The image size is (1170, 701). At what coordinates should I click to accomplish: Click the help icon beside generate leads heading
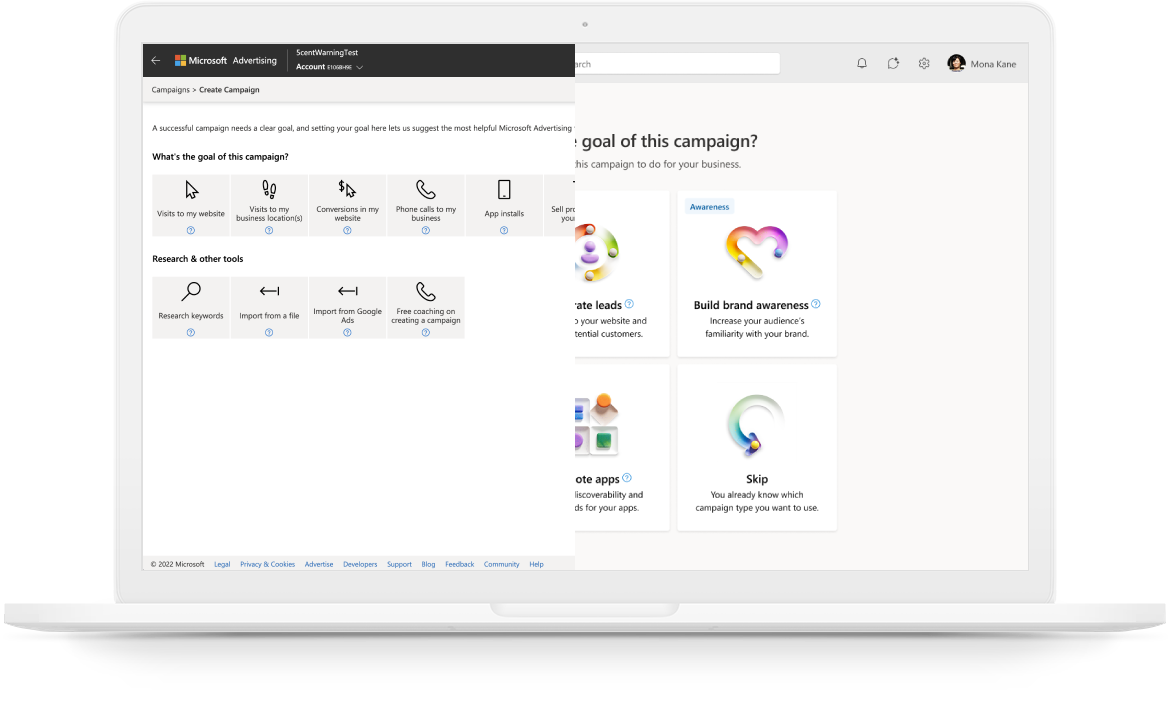tap(629, 304)
